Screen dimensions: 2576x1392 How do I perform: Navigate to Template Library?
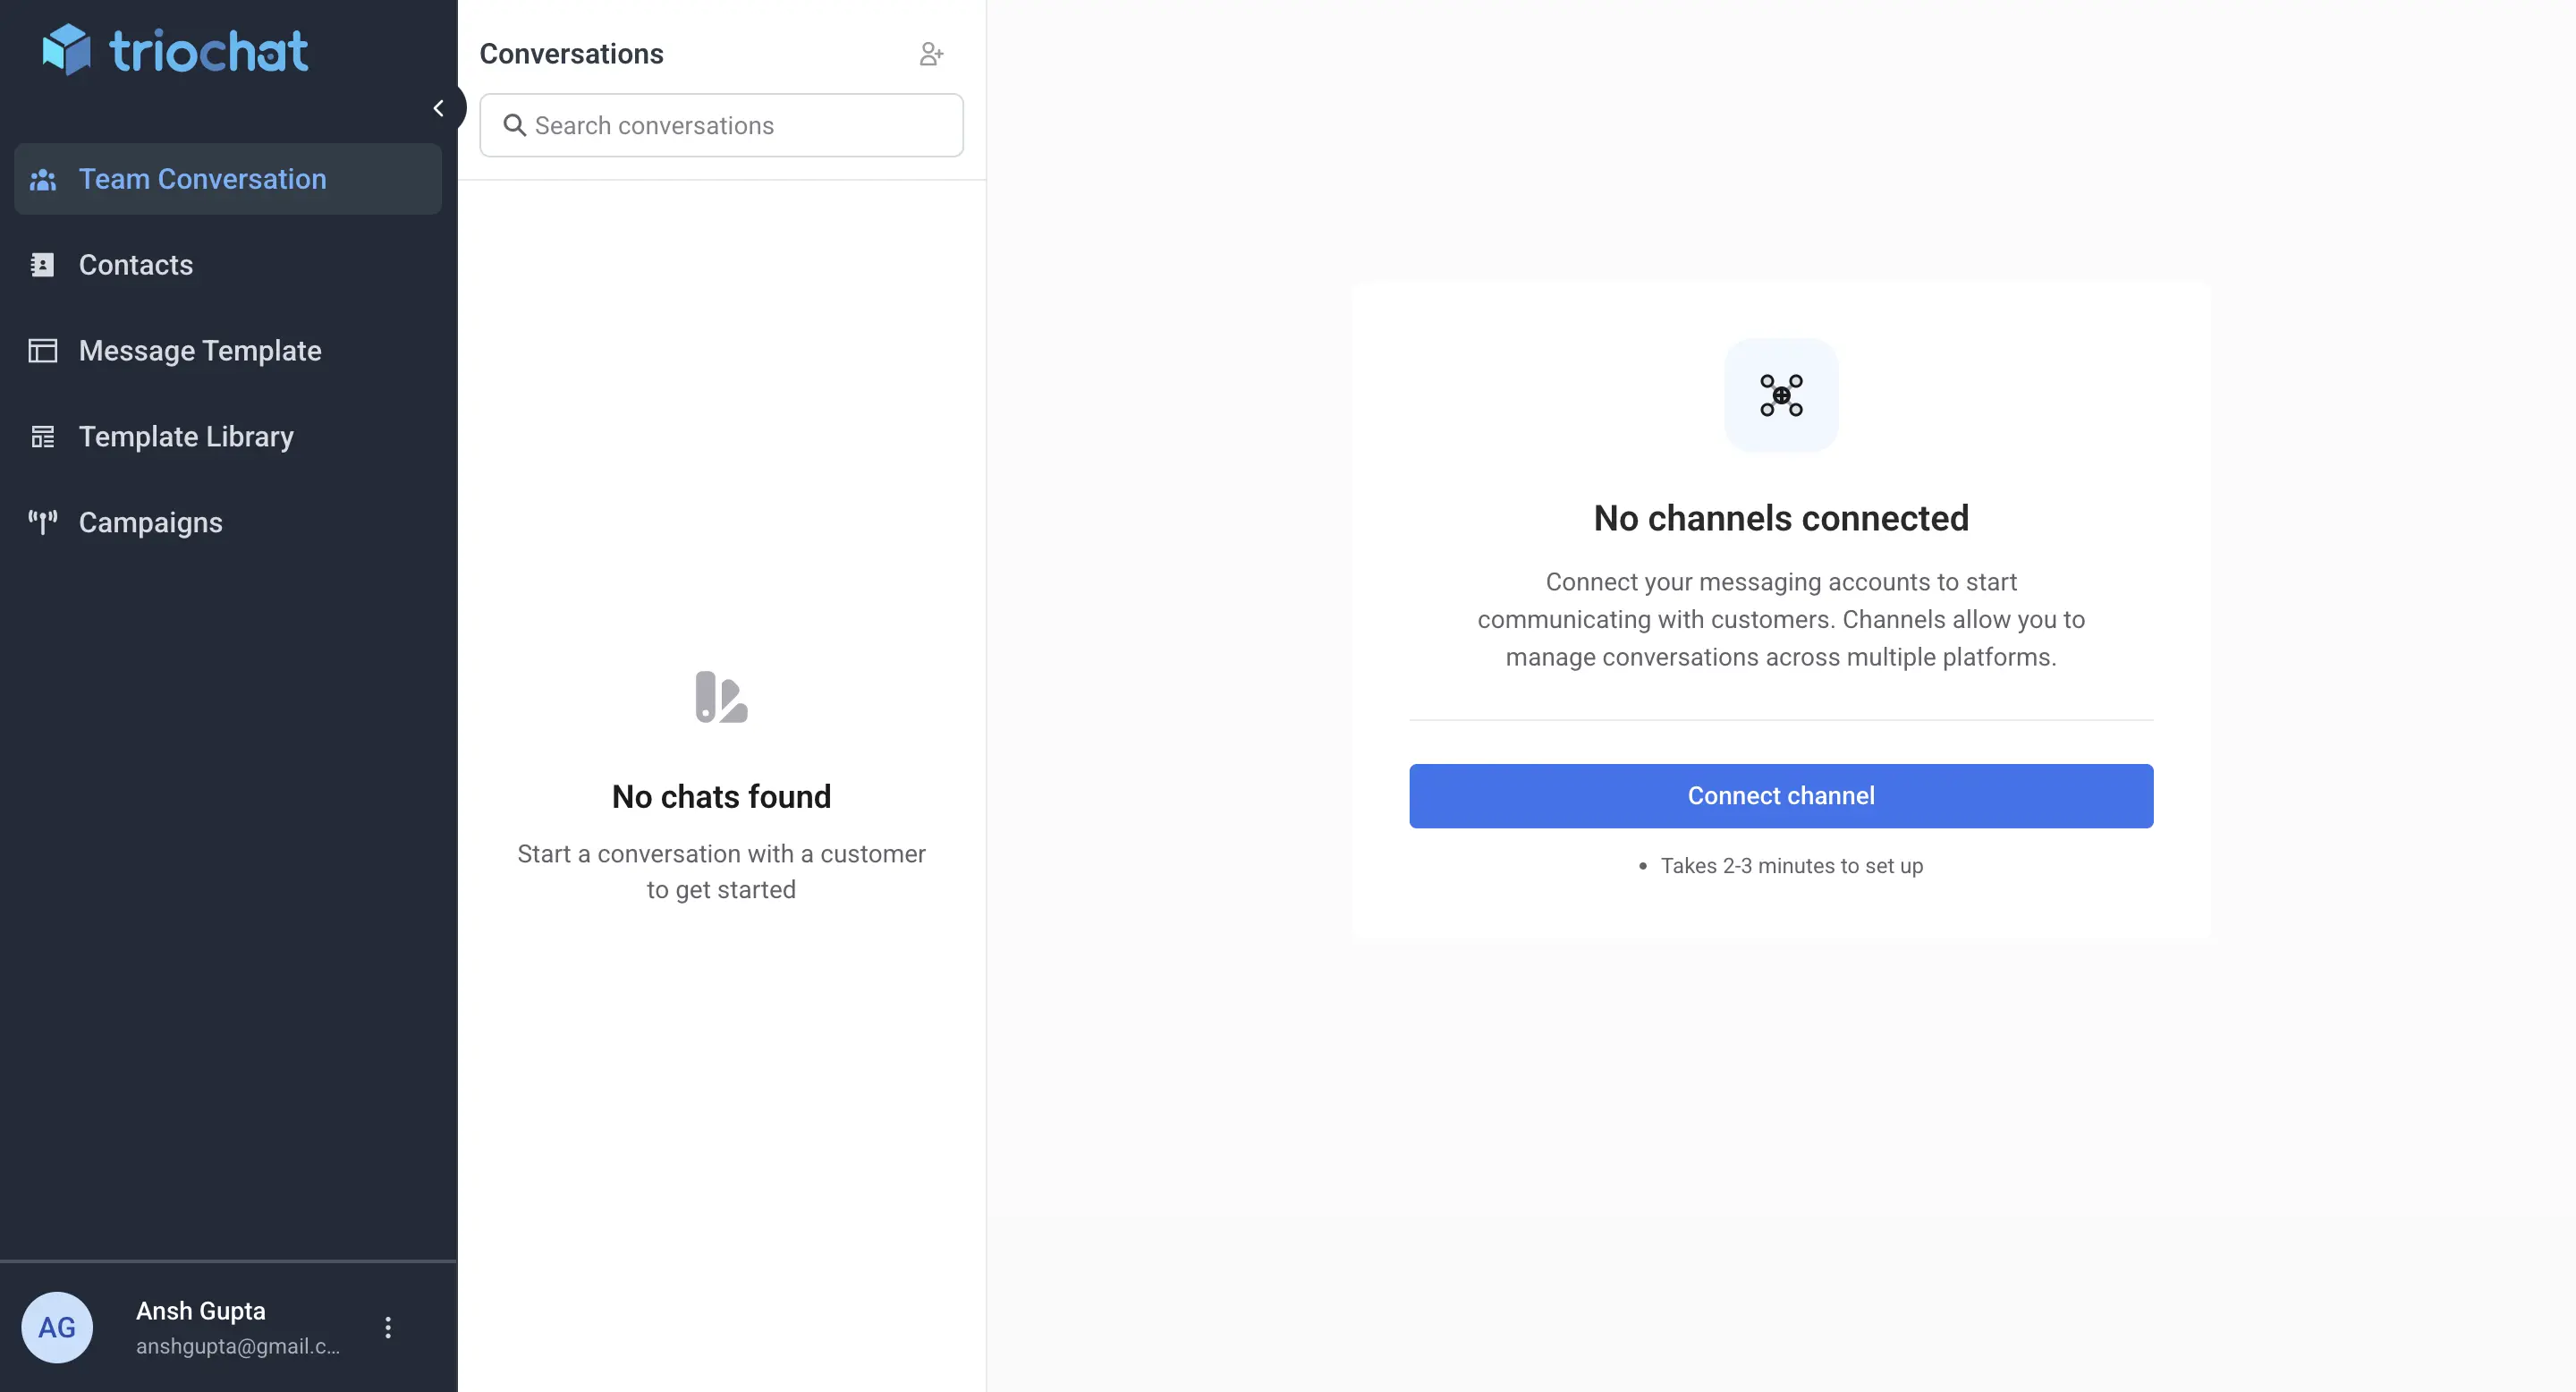point(186,437)
